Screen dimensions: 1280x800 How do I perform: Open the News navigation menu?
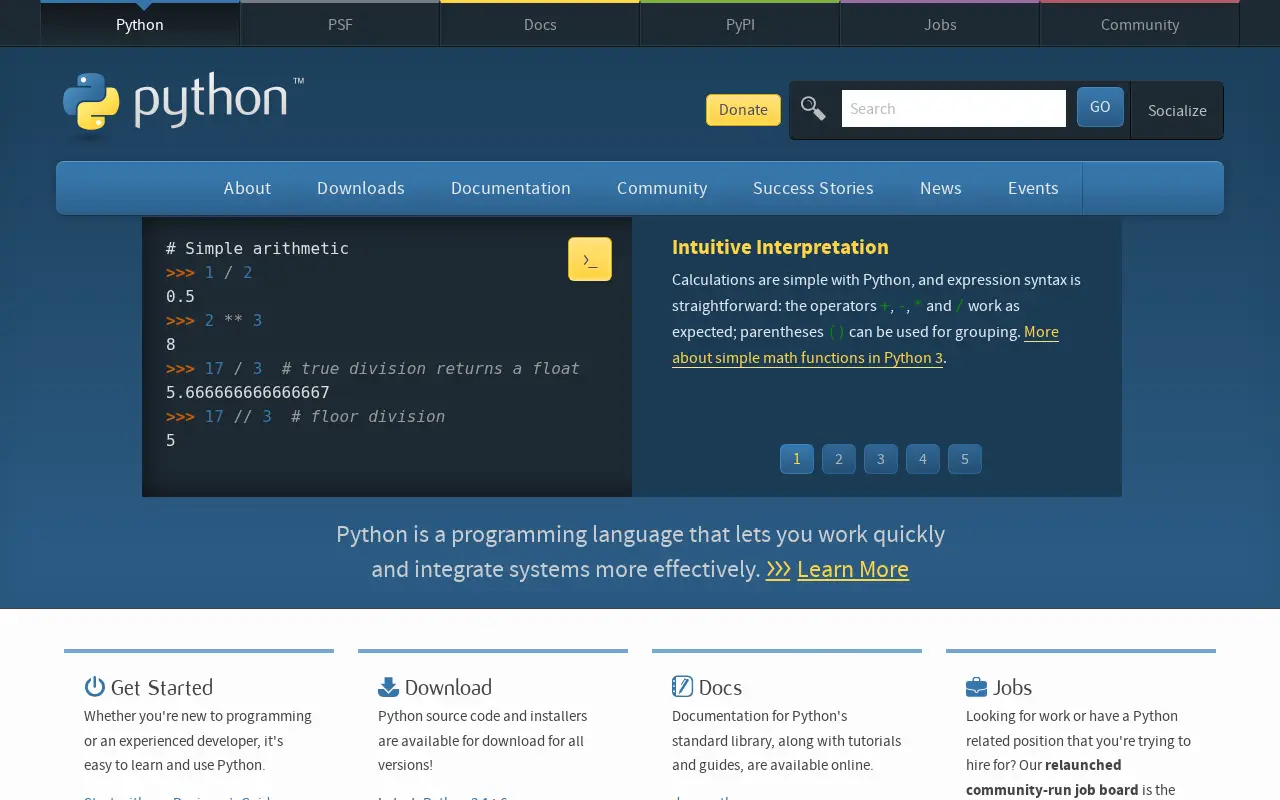(x=941, y=188)
